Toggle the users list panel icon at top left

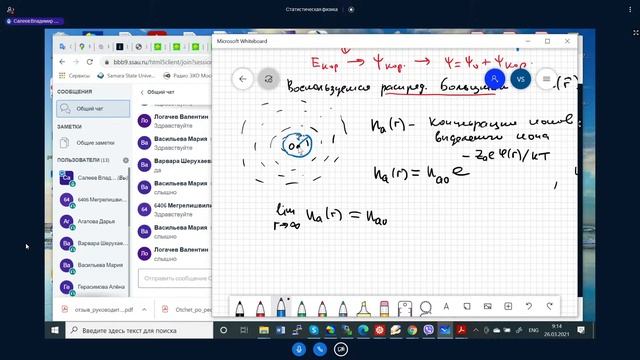[11, 9]
